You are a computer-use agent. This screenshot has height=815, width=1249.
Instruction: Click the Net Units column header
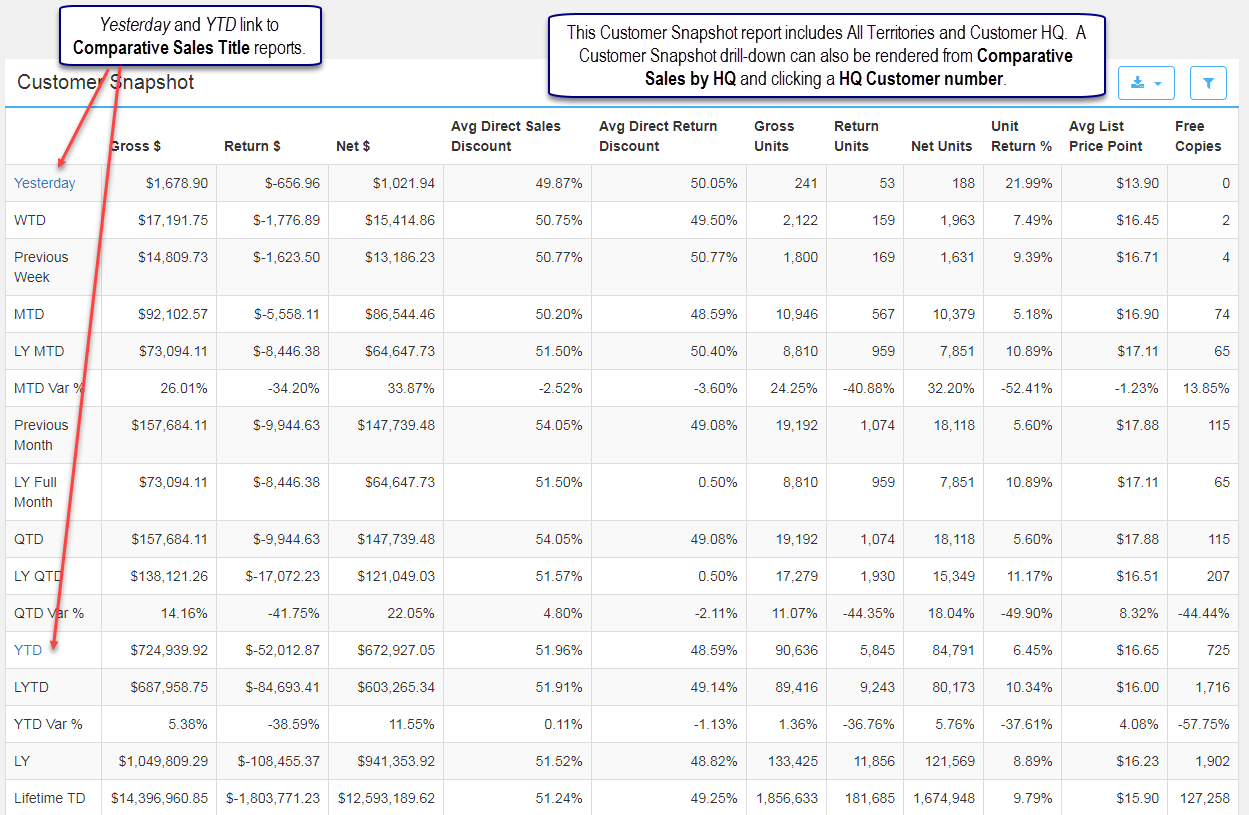[x=941, y=146]
